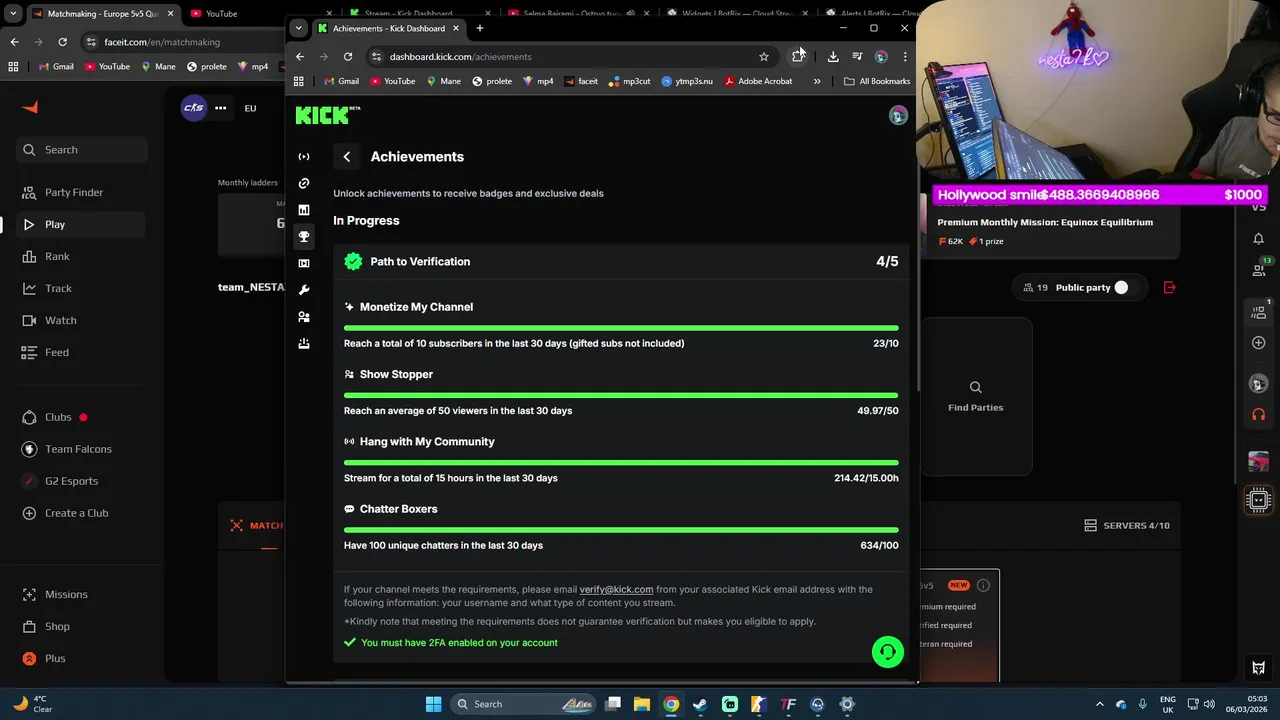
Task: Click the FACEIT logo in the background window
Action: (x=30, y=108)
